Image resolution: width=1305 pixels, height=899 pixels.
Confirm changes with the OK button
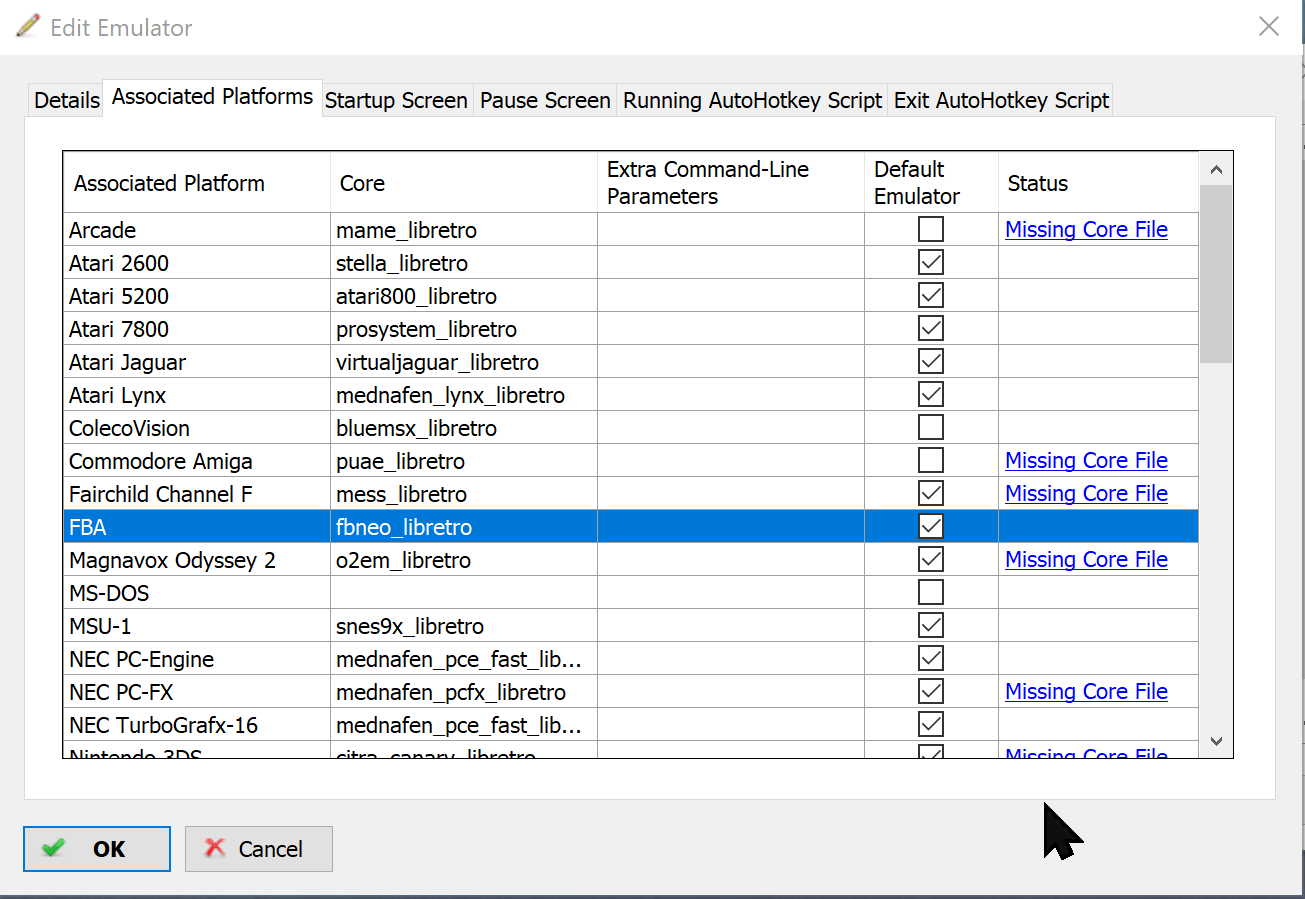point(97,849)
